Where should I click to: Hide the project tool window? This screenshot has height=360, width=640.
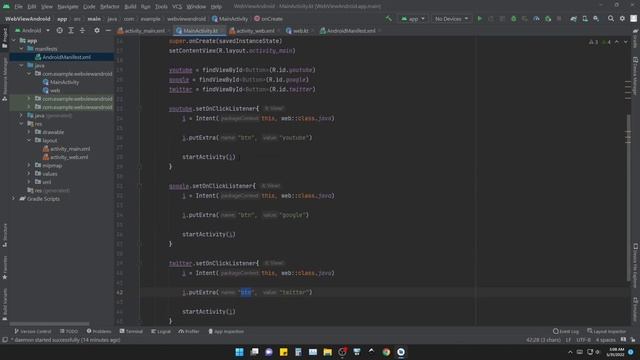[108, 31]
